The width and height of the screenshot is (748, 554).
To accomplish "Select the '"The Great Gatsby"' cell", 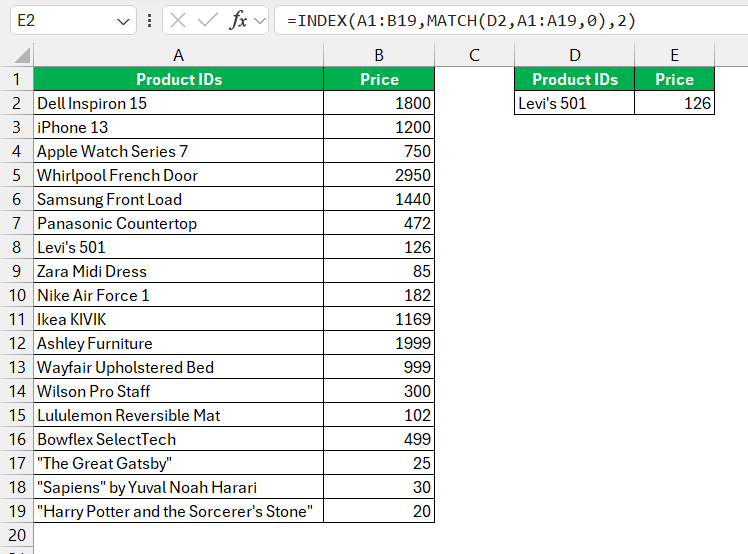I will (178, 463).
